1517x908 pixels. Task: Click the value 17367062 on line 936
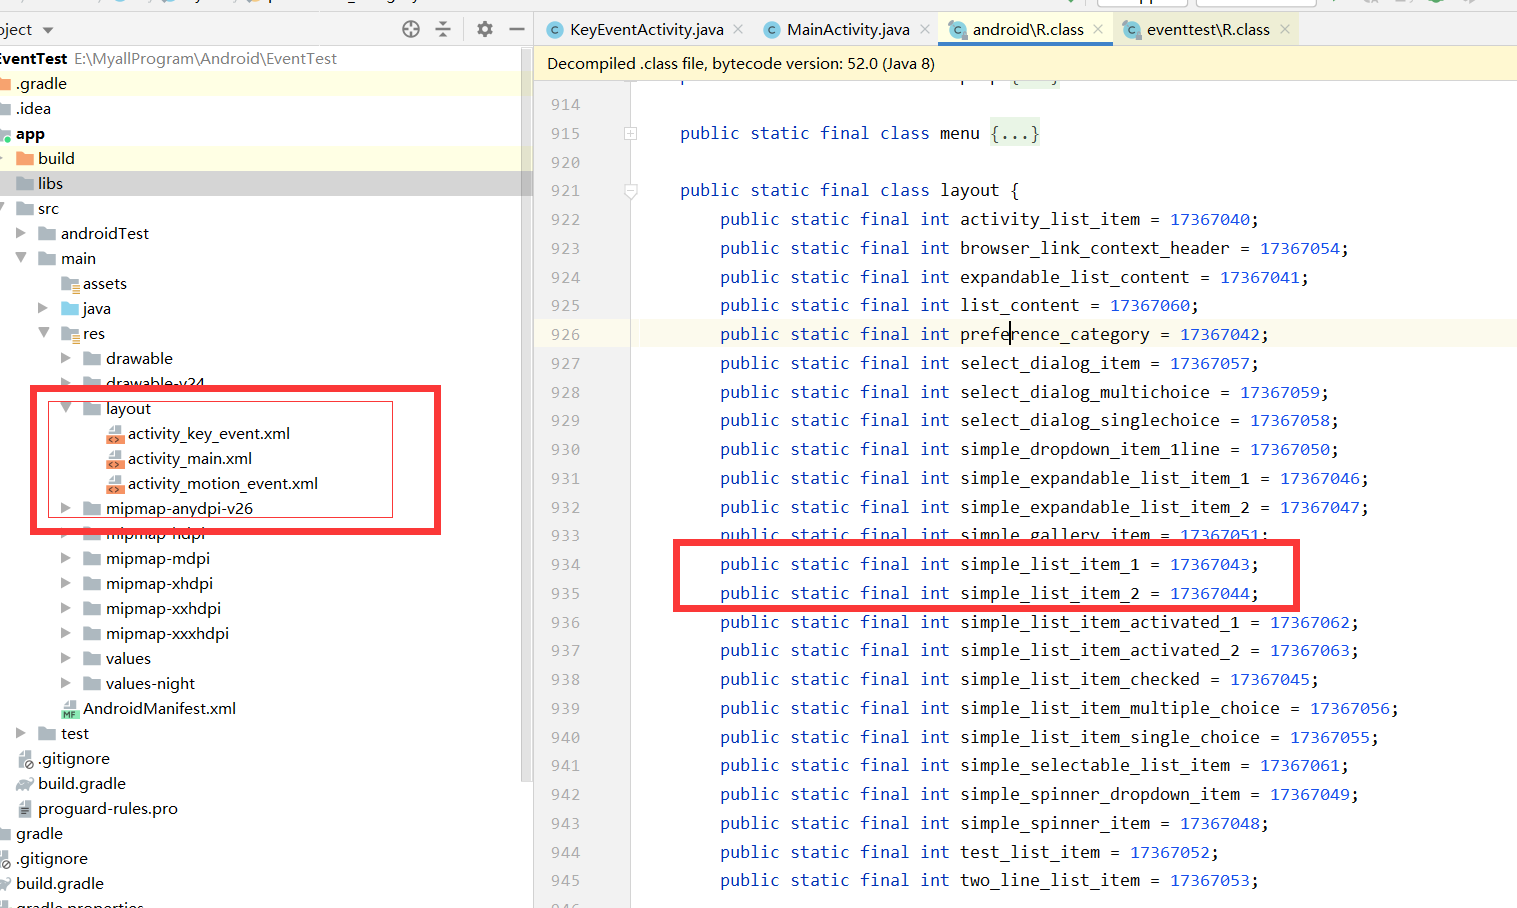[1310, 622]
